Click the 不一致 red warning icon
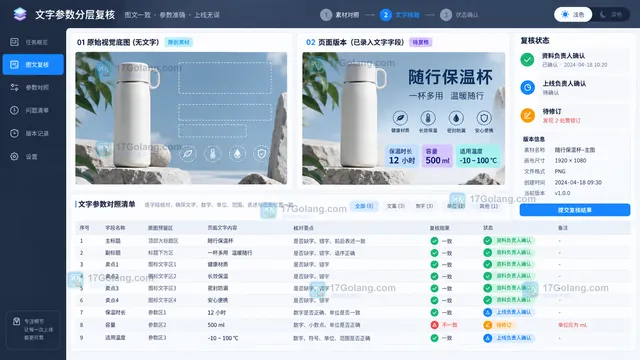Screen dimensions: 640x360 [434, 325]
